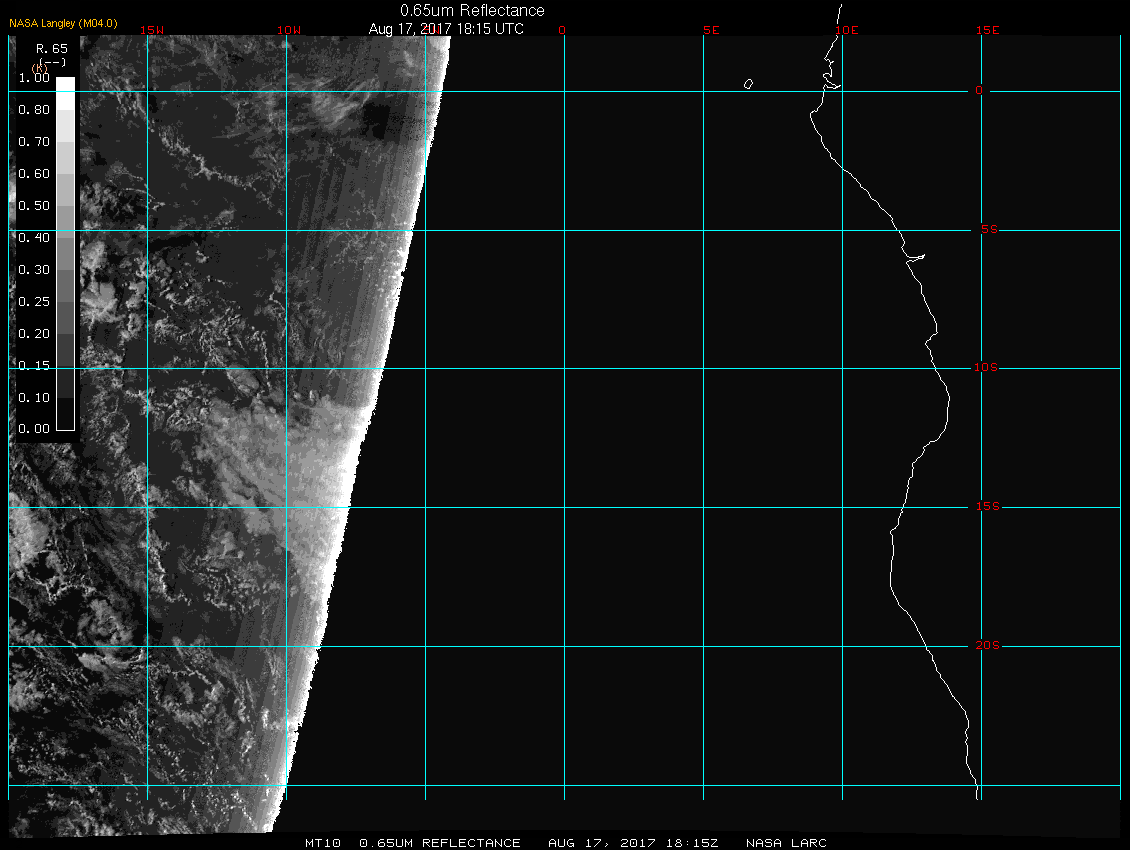This screenshot has width=1130, height=850.
Task: Click the 0.20 value on reflectance scale
Action: click(x=34, y=333)
